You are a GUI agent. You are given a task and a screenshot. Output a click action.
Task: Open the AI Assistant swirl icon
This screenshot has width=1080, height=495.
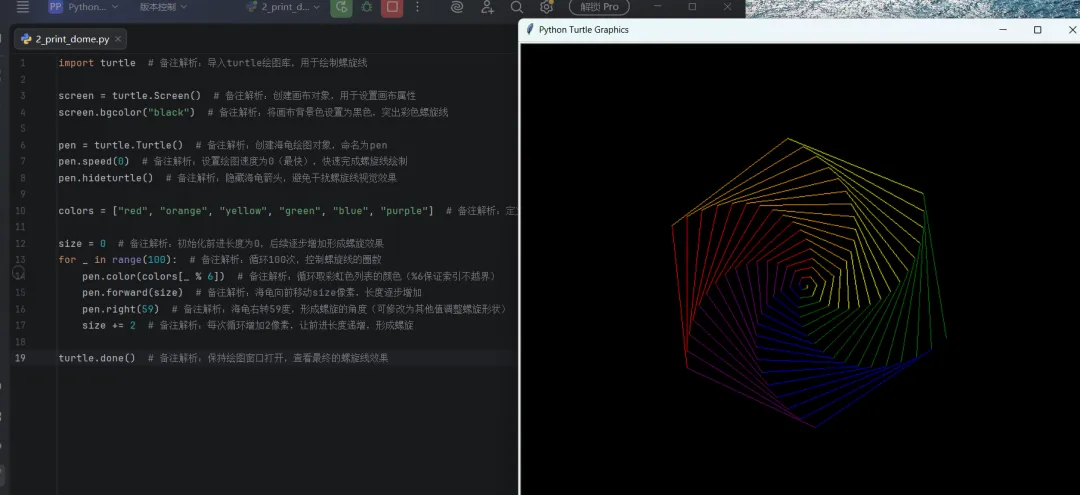[457, 7]
